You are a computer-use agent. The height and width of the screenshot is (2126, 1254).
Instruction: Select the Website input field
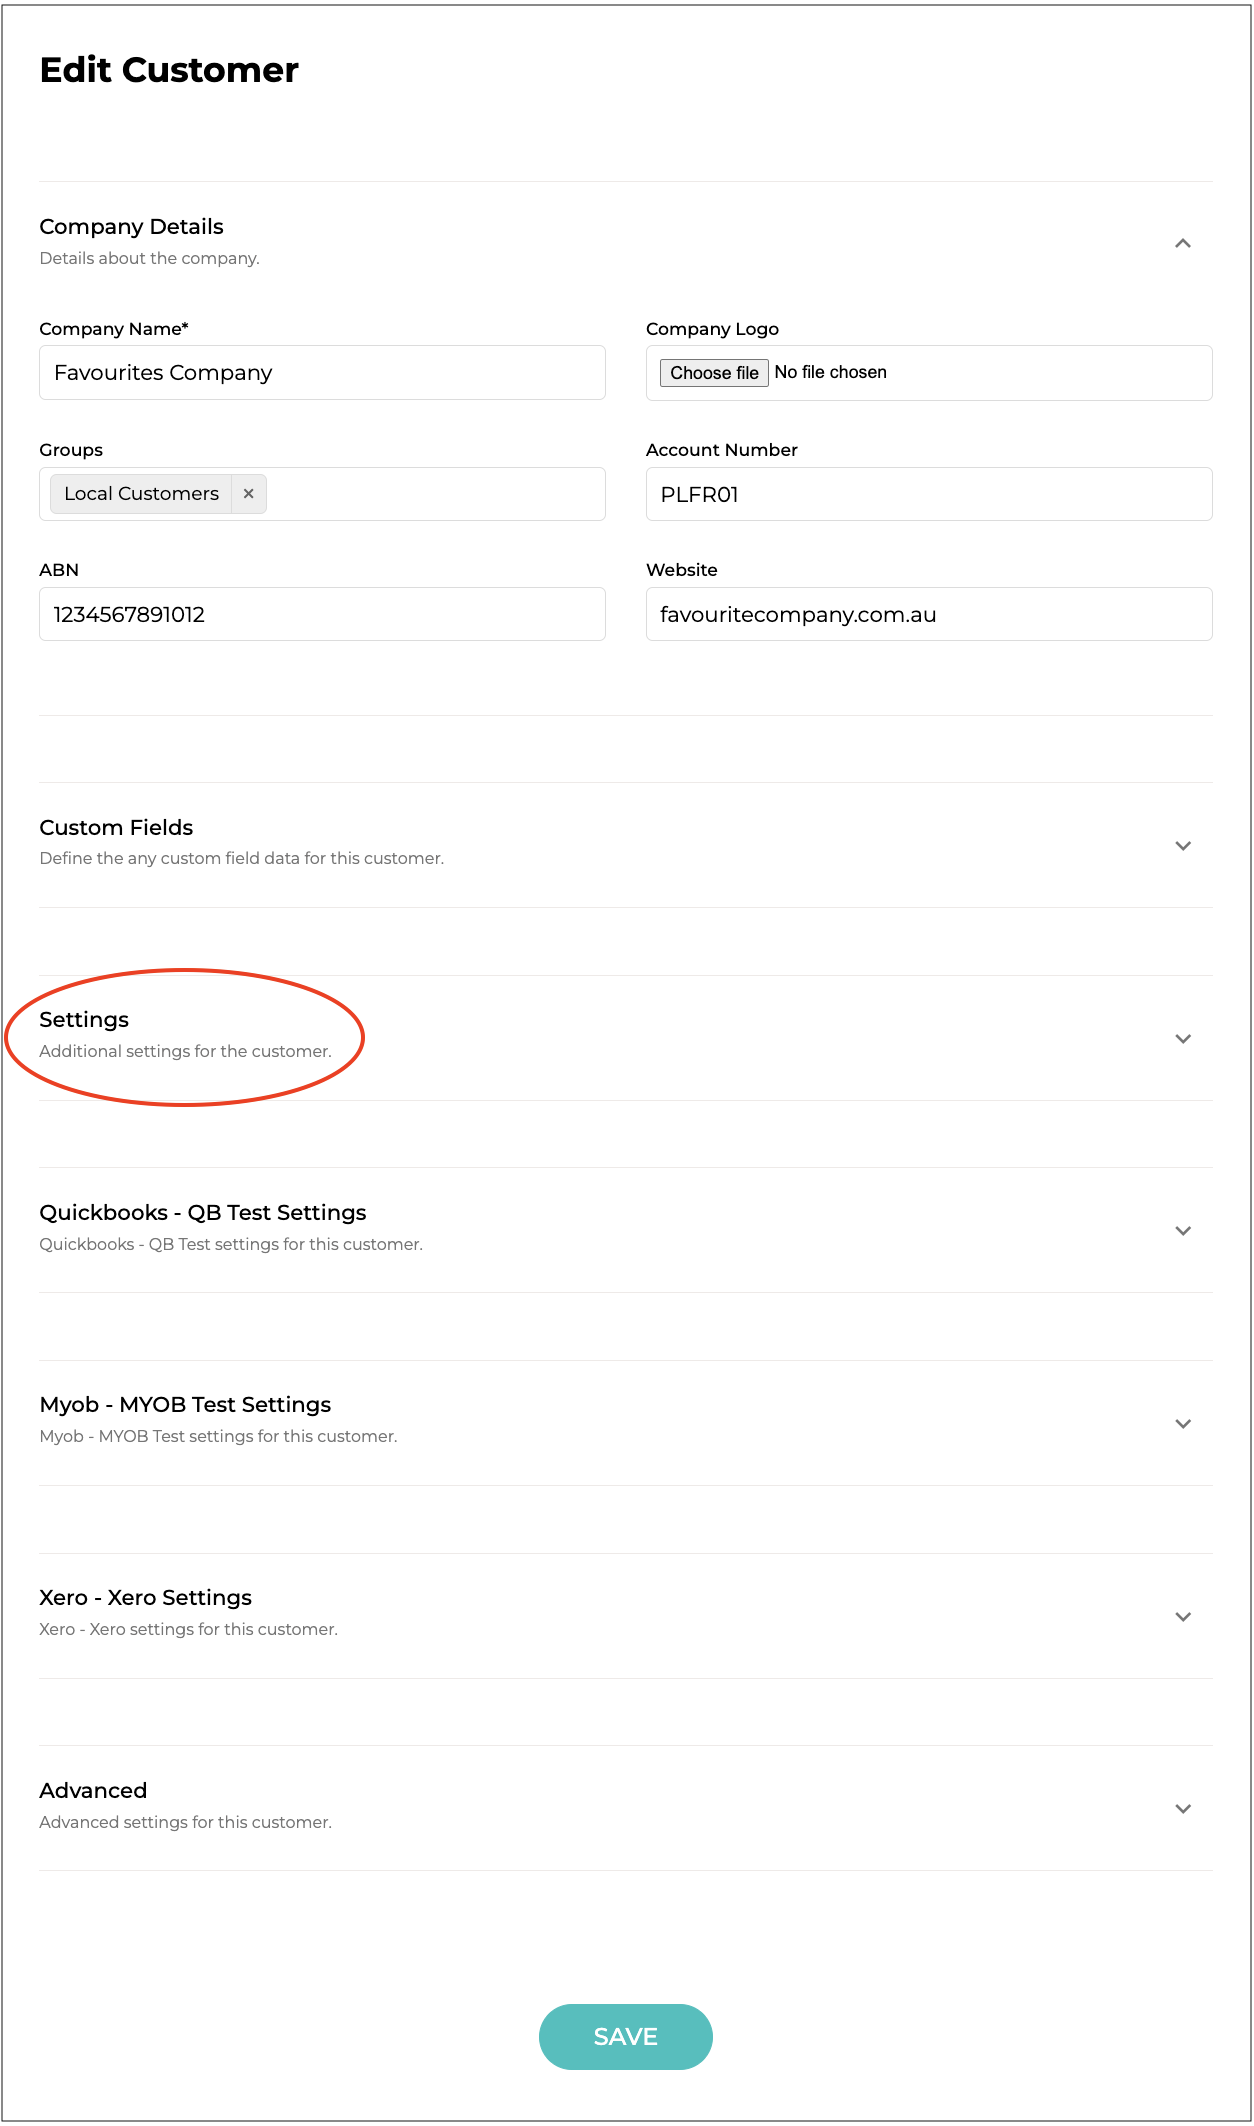click(x=928, y=614)
